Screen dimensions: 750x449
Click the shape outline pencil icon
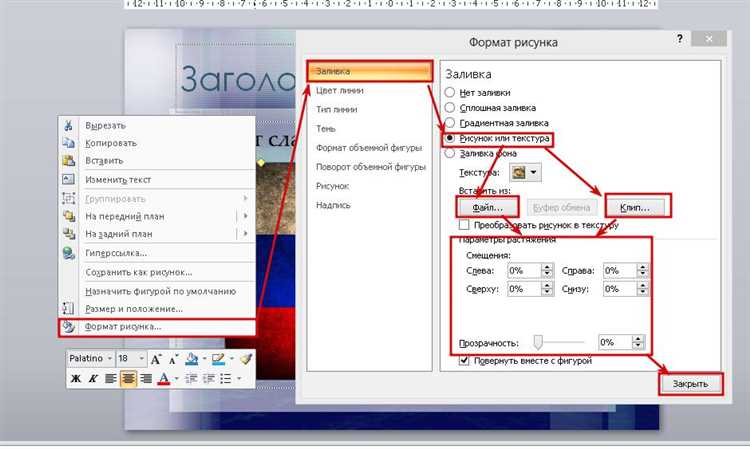[219, 359]
